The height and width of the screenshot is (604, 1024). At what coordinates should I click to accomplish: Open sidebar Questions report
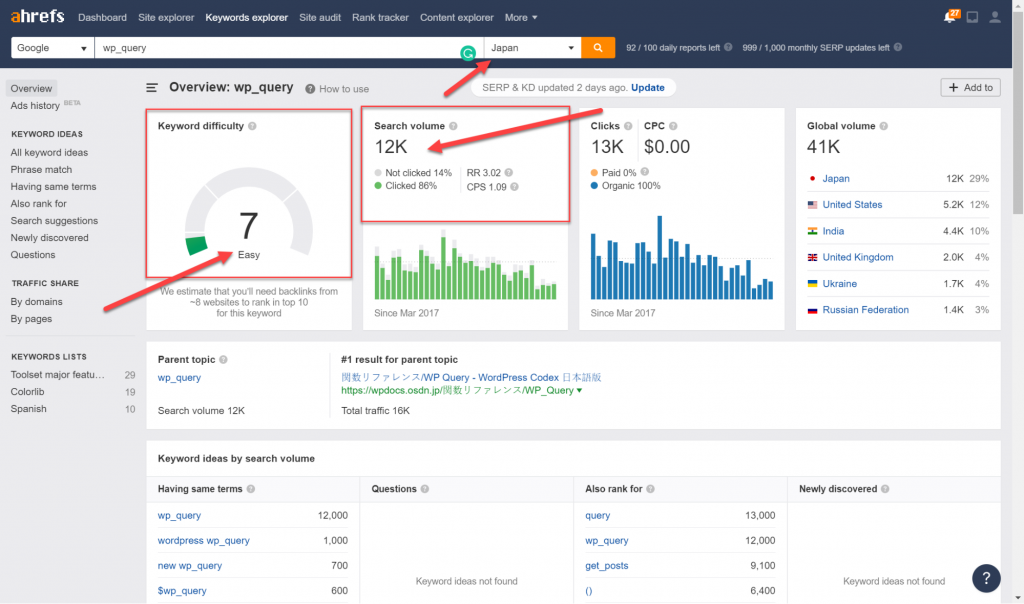[33, 255]
